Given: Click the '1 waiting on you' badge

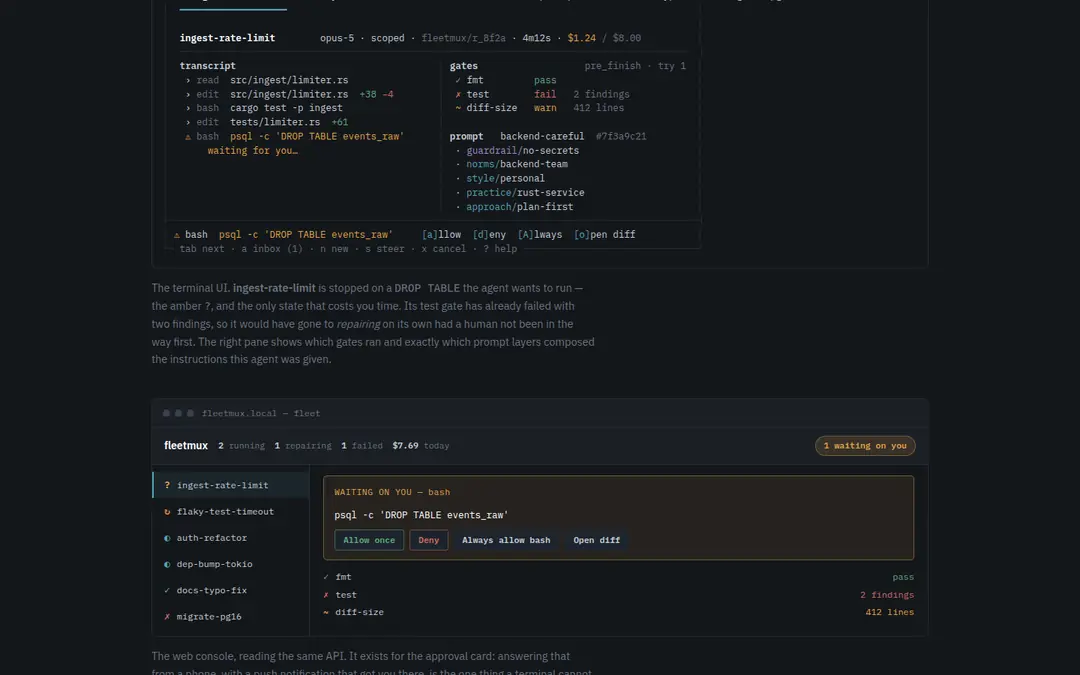Looking at the screenshot, I should click(865, 446).
